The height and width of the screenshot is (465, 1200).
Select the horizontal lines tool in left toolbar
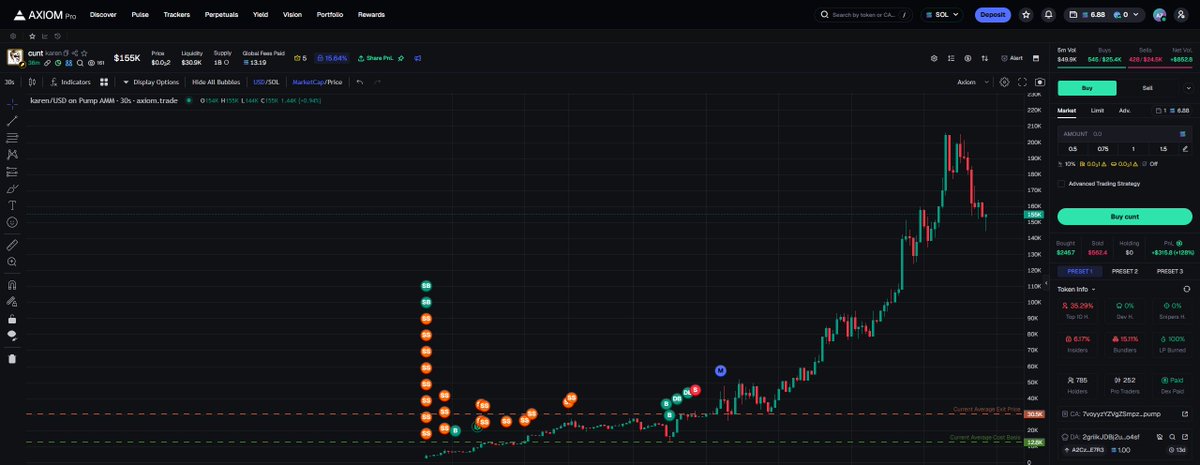pyautogui.click(x=12, y=137)
